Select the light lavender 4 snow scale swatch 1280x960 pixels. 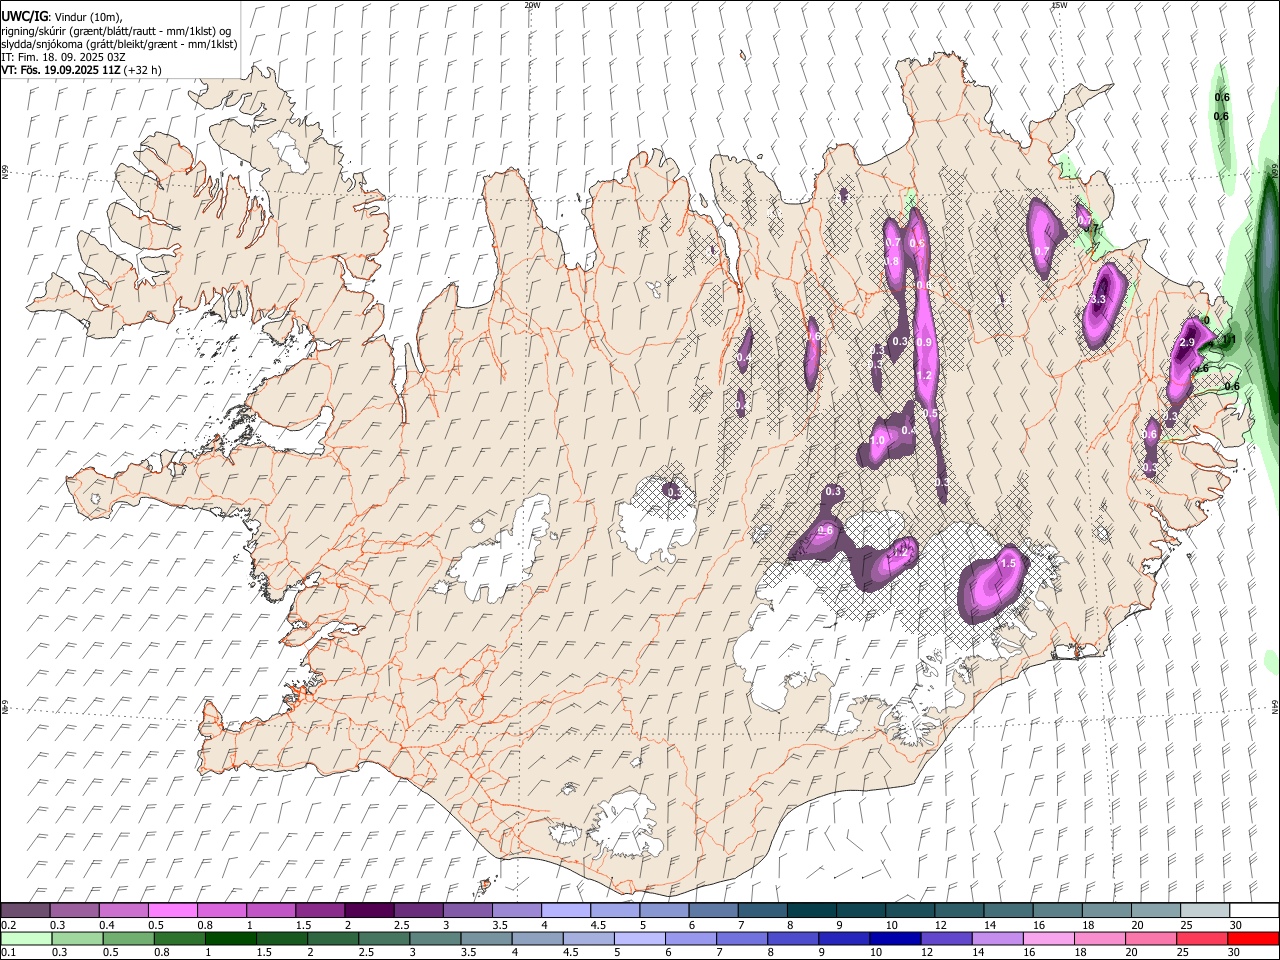click(x=566, y=911)
